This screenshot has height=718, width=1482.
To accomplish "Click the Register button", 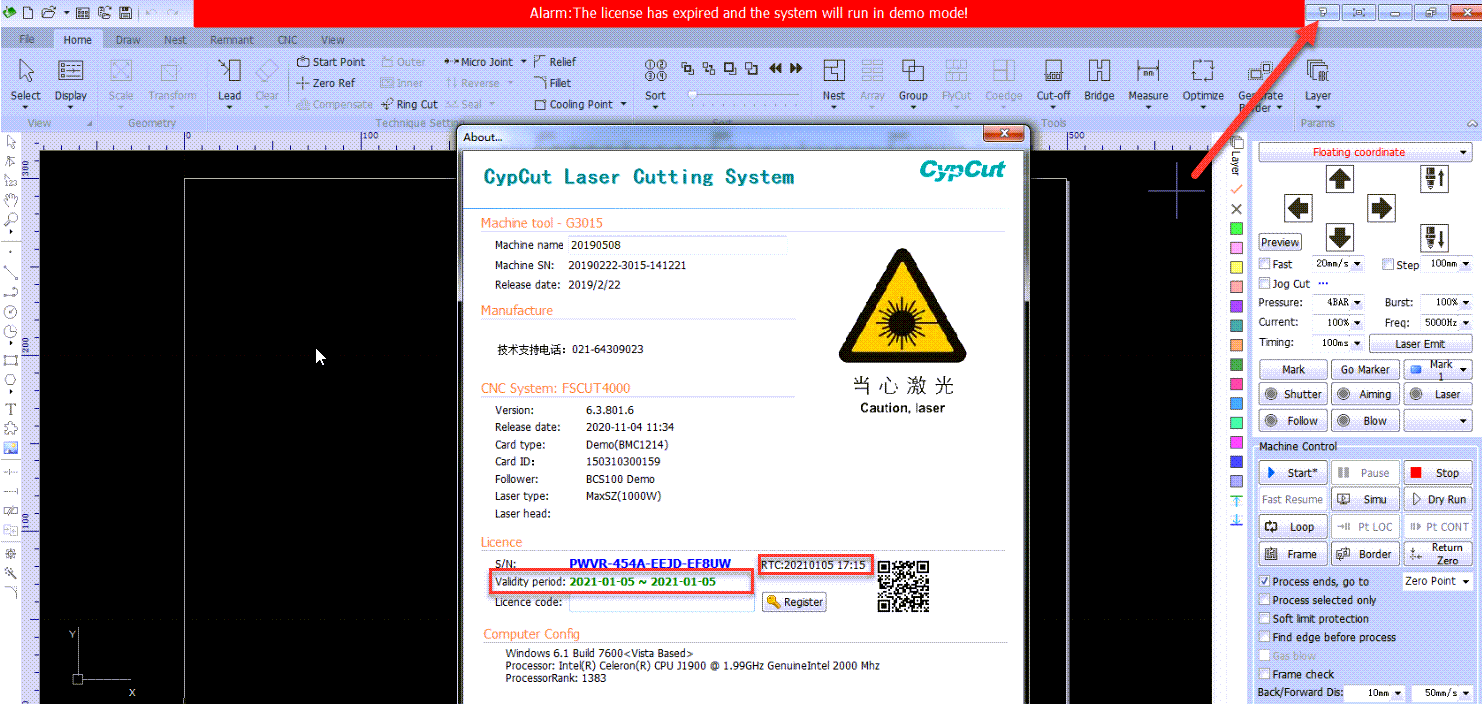I will (794, 602).
